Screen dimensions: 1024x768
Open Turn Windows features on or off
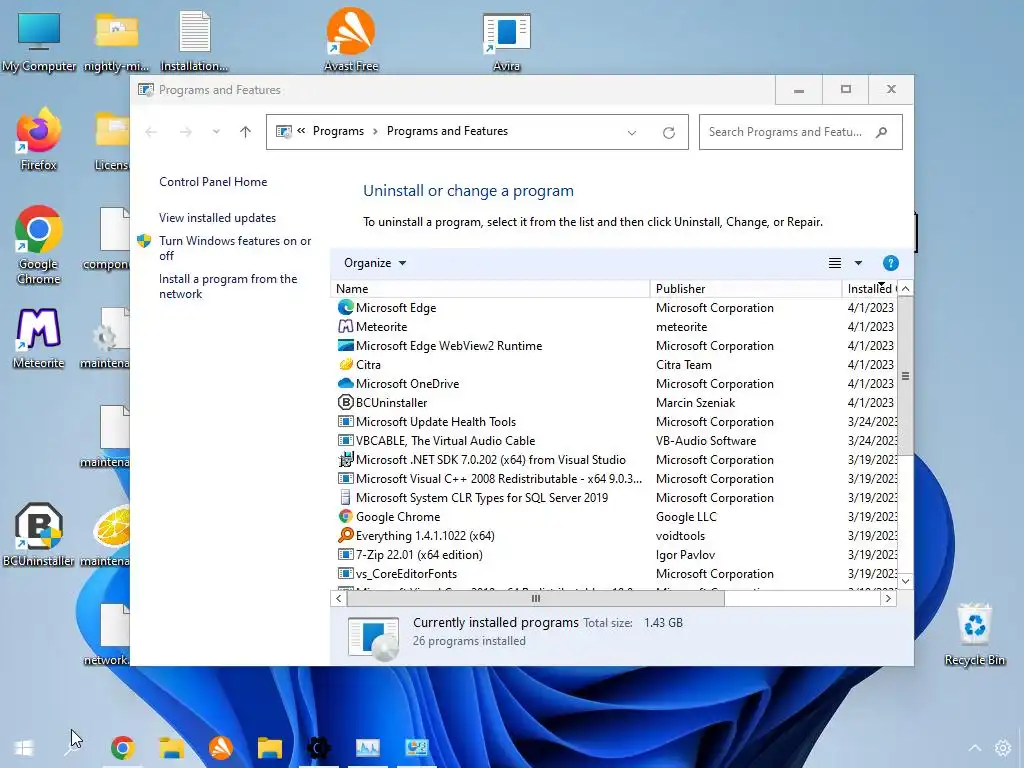coord(235,248)
